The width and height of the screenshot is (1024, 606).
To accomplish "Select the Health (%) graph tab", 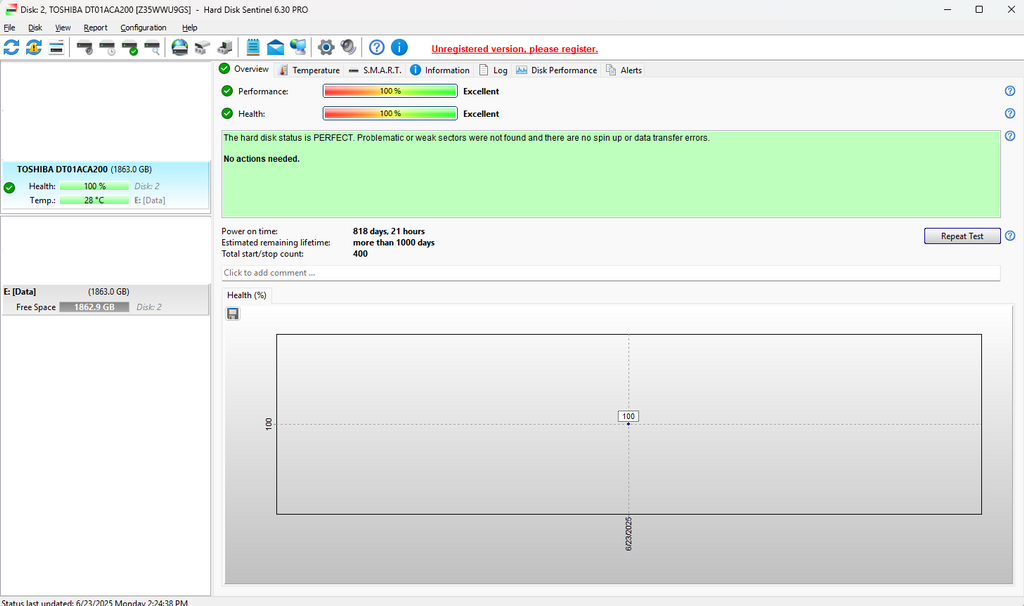I will click(x=247, y=295).
